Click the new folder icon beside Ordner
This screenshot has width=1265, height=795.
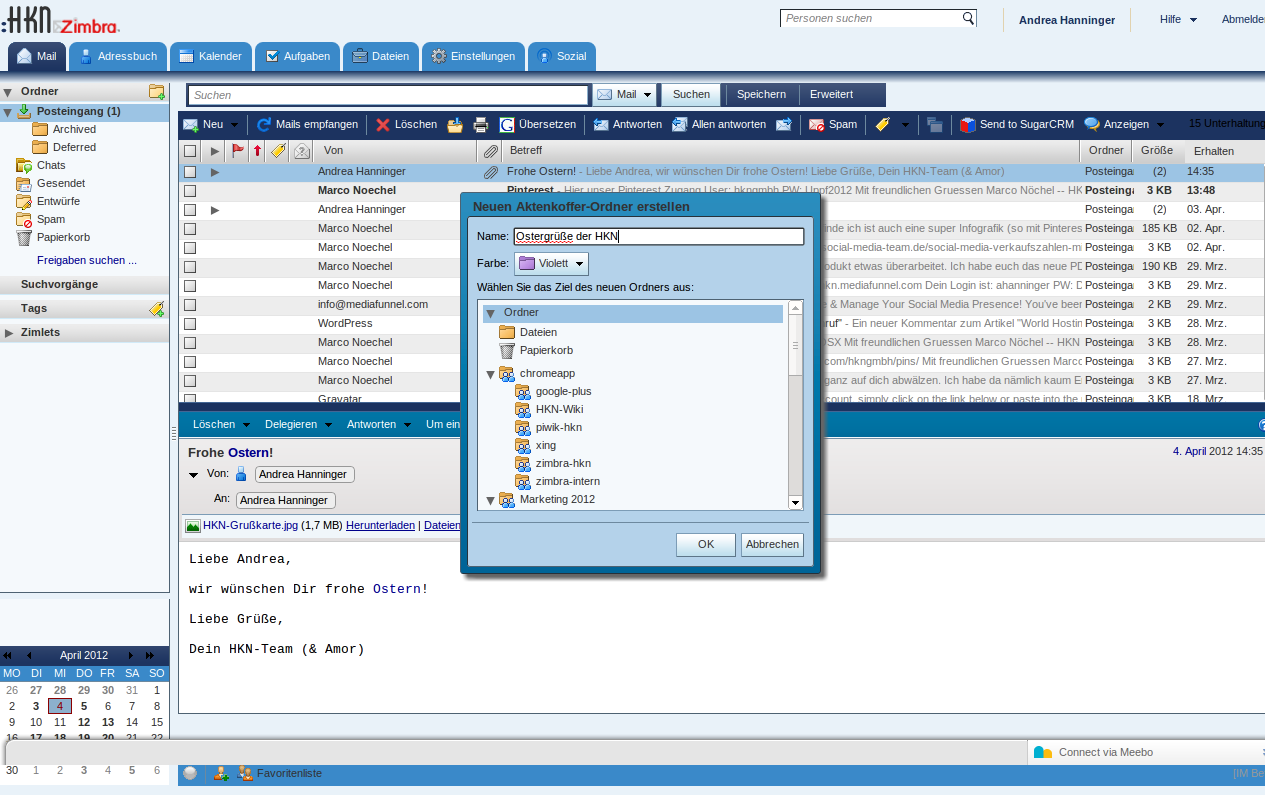tap(156, 92)
